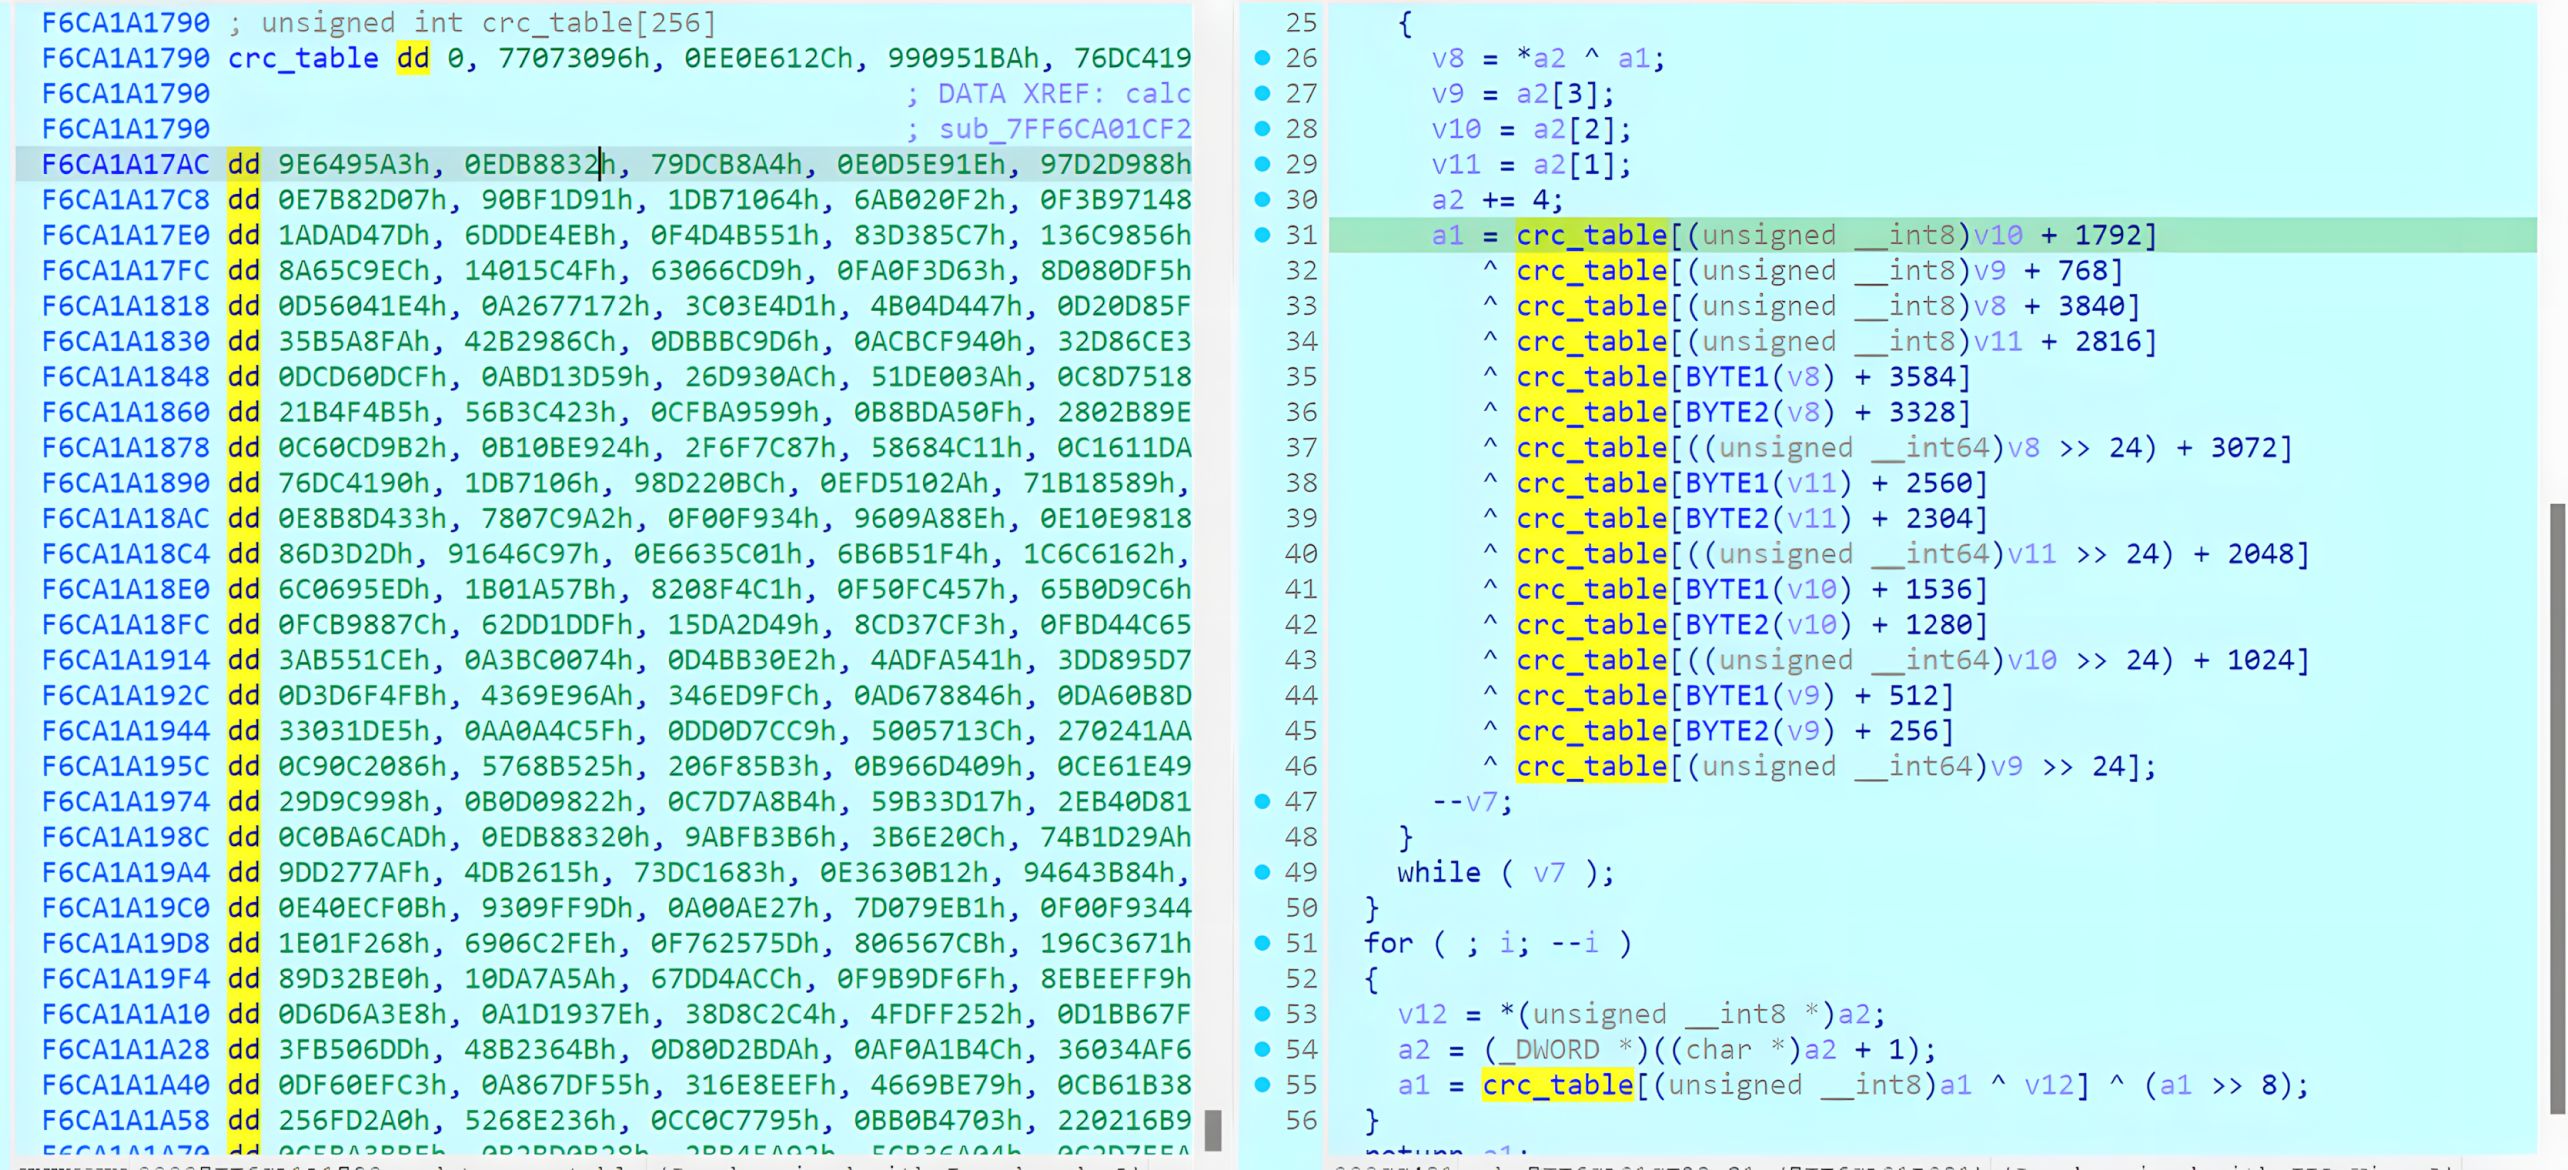Click variable v7 in the while condition
The image size is (2568, 1170).
pyautogui.click(x=1548, y=873)
